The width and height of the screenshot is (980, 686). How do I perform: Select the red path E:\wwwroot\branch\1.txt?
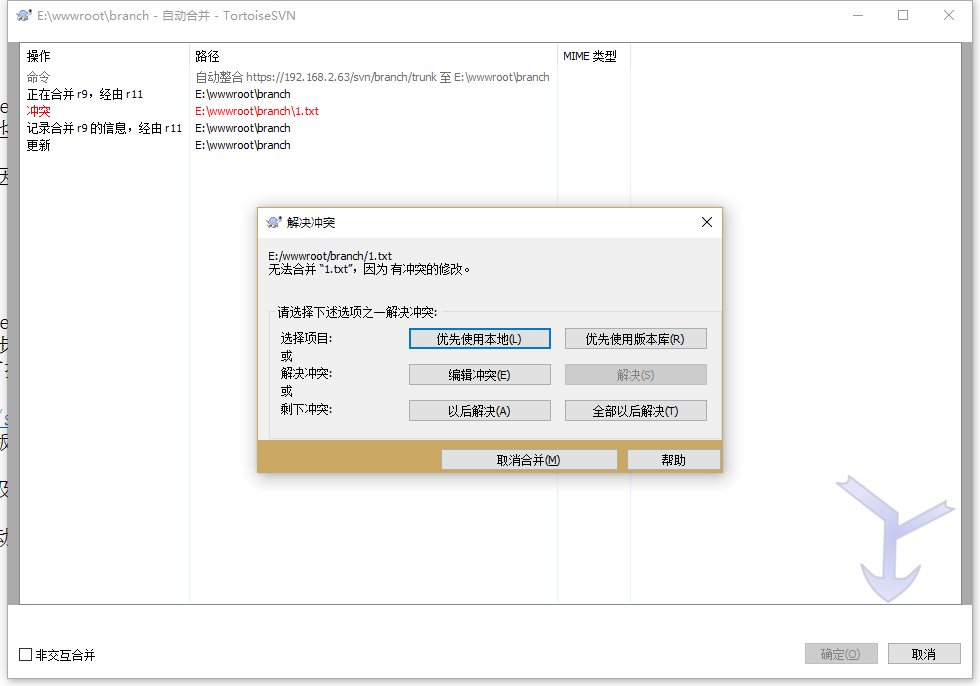click(257, 111)
